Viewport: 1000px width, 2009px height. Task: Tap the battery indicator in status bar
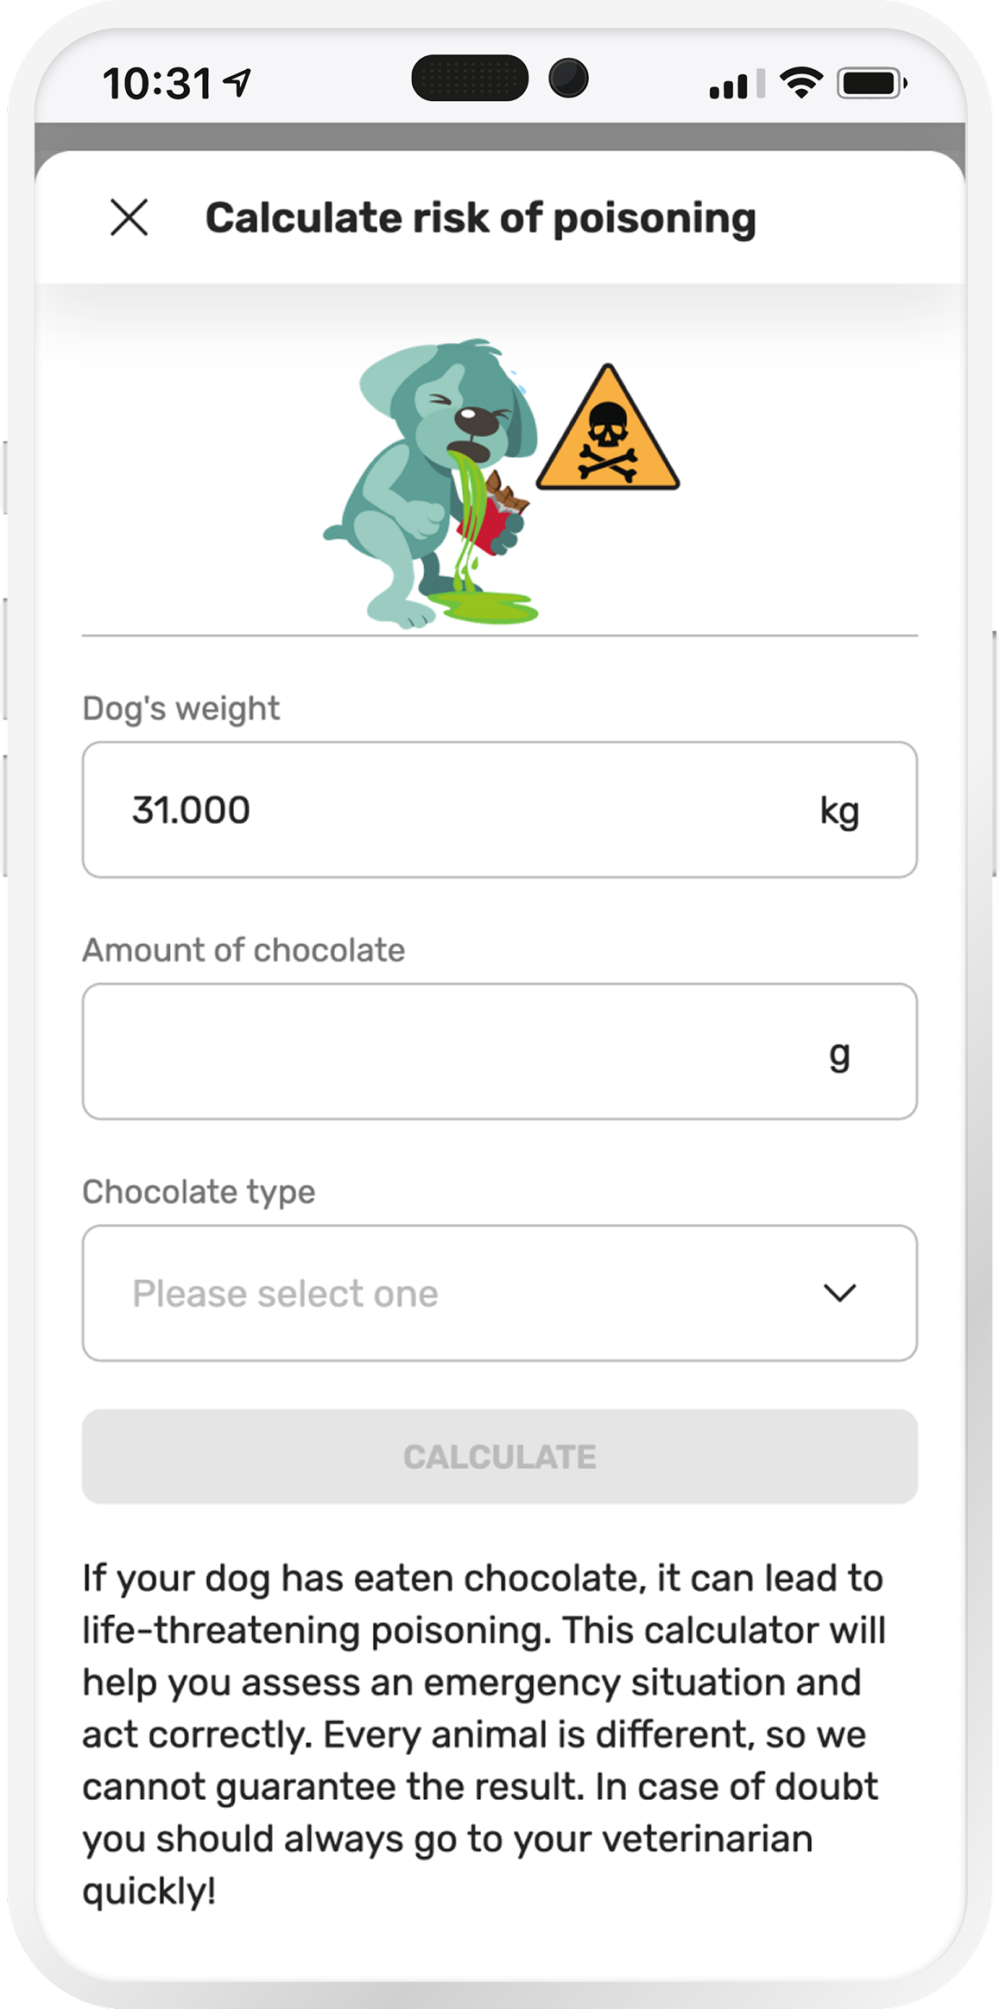point(871,83)
